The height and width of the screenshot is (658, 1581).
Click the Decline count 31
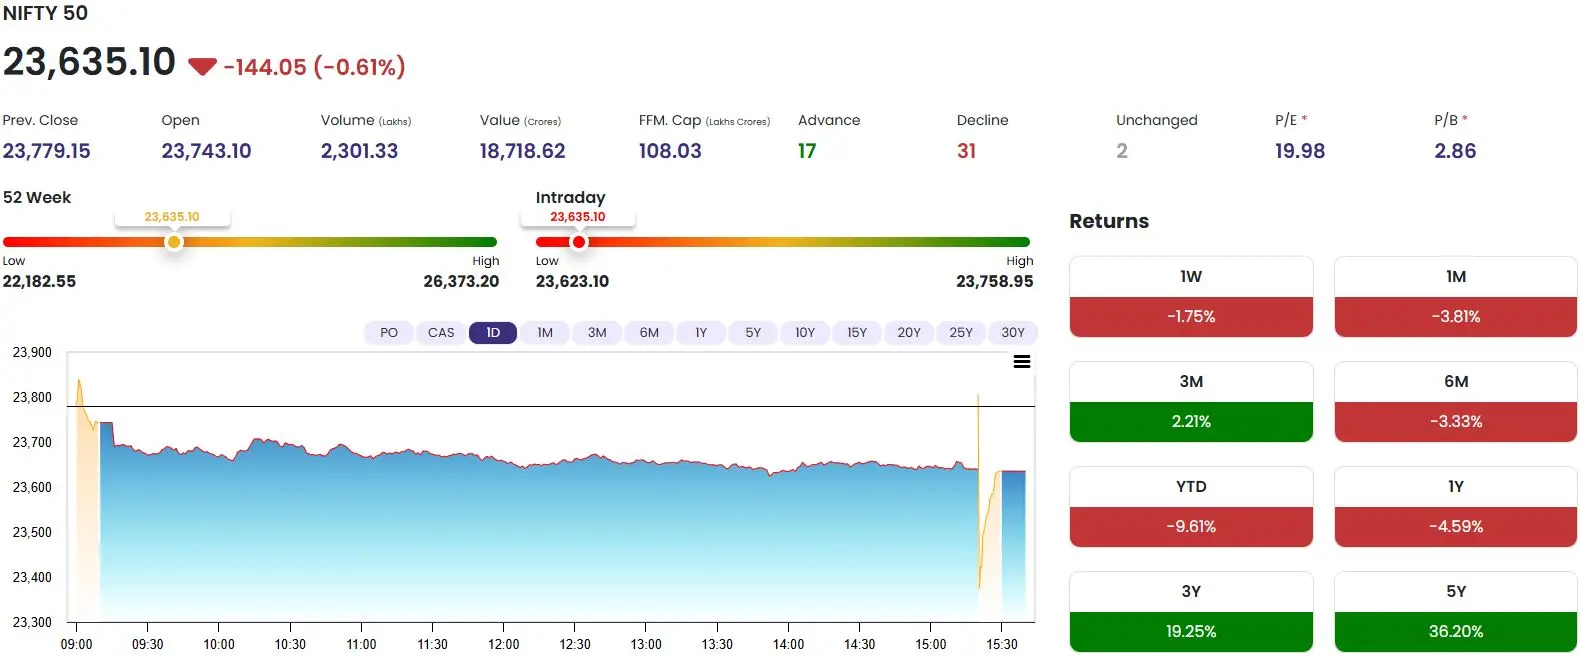point(966,151)
